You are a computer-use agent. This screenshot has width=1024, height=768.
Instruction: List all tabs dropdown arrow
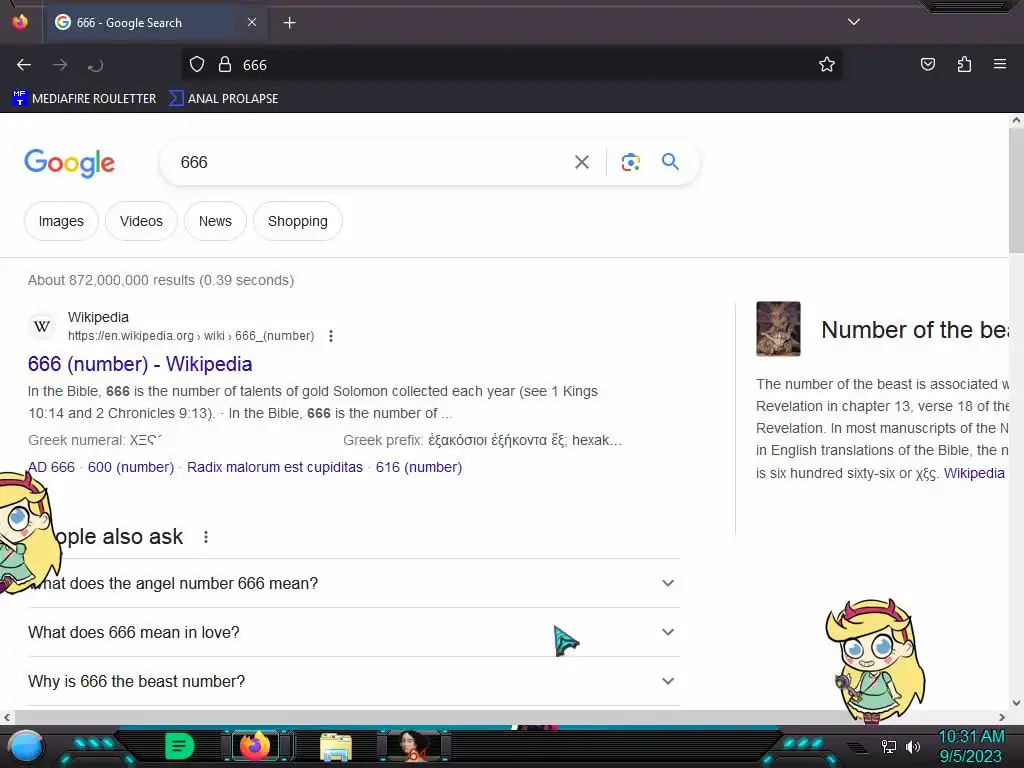(854, 22)
